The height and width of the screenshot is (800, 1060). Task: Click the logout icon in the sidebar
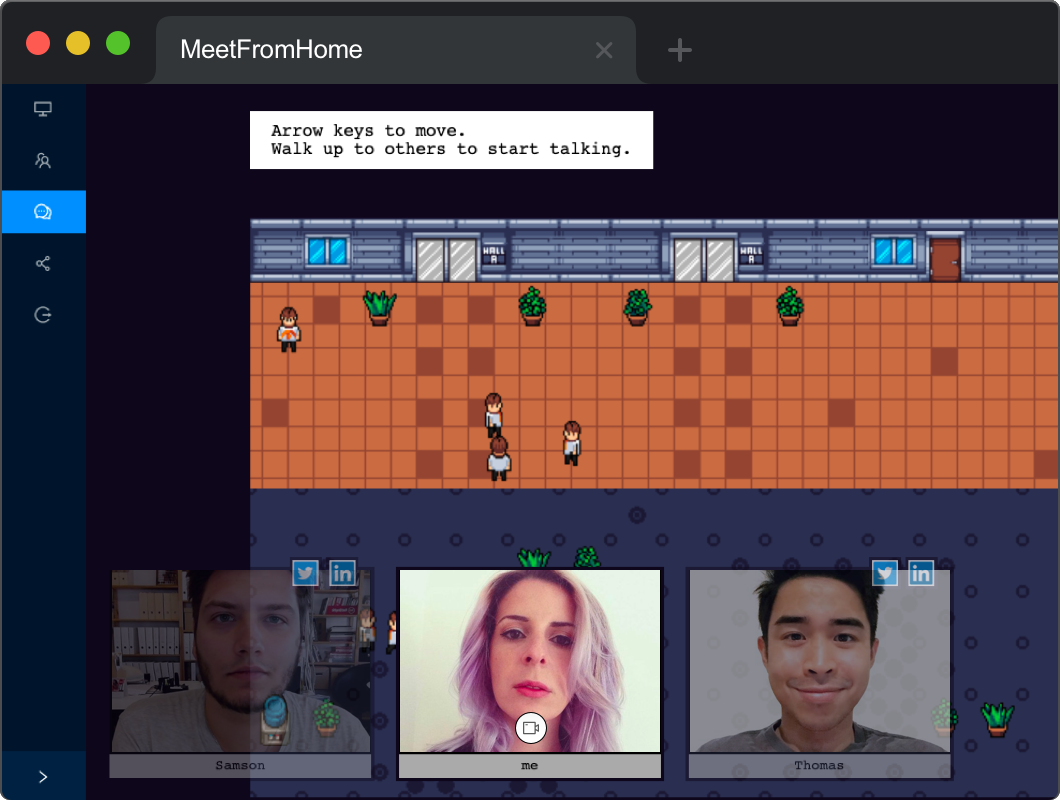(x=42, y=314)
